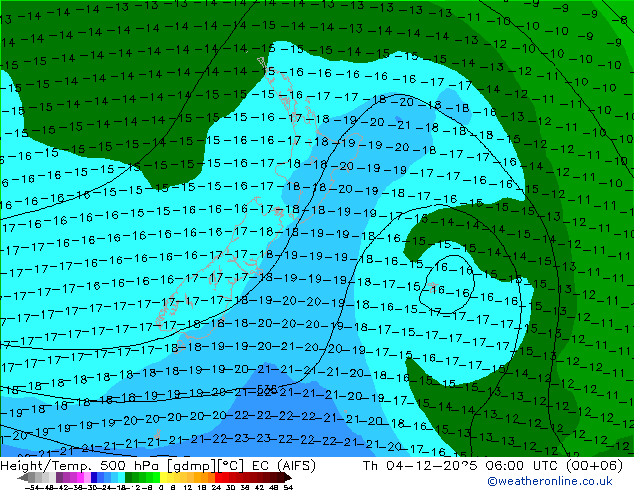Click the dark blue legend color segment

94,478
